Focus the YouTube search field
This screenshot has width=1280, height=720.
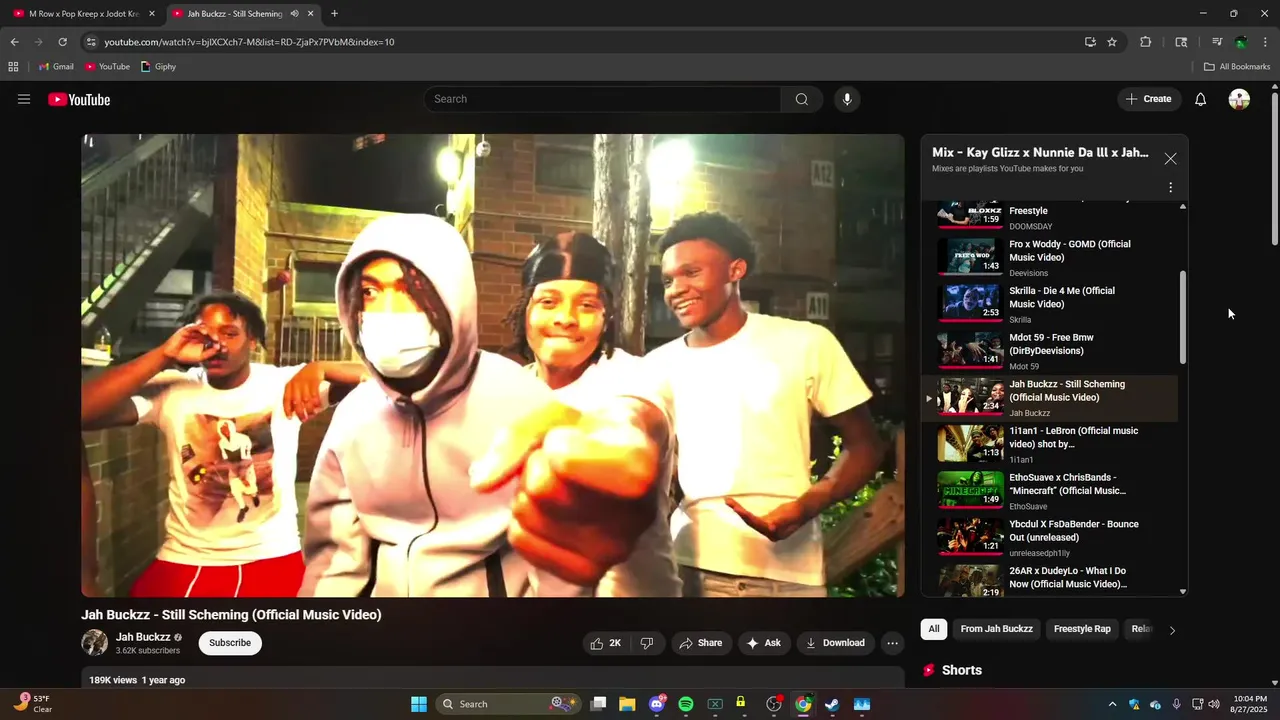pyautogui.click(x=603, y=99)
